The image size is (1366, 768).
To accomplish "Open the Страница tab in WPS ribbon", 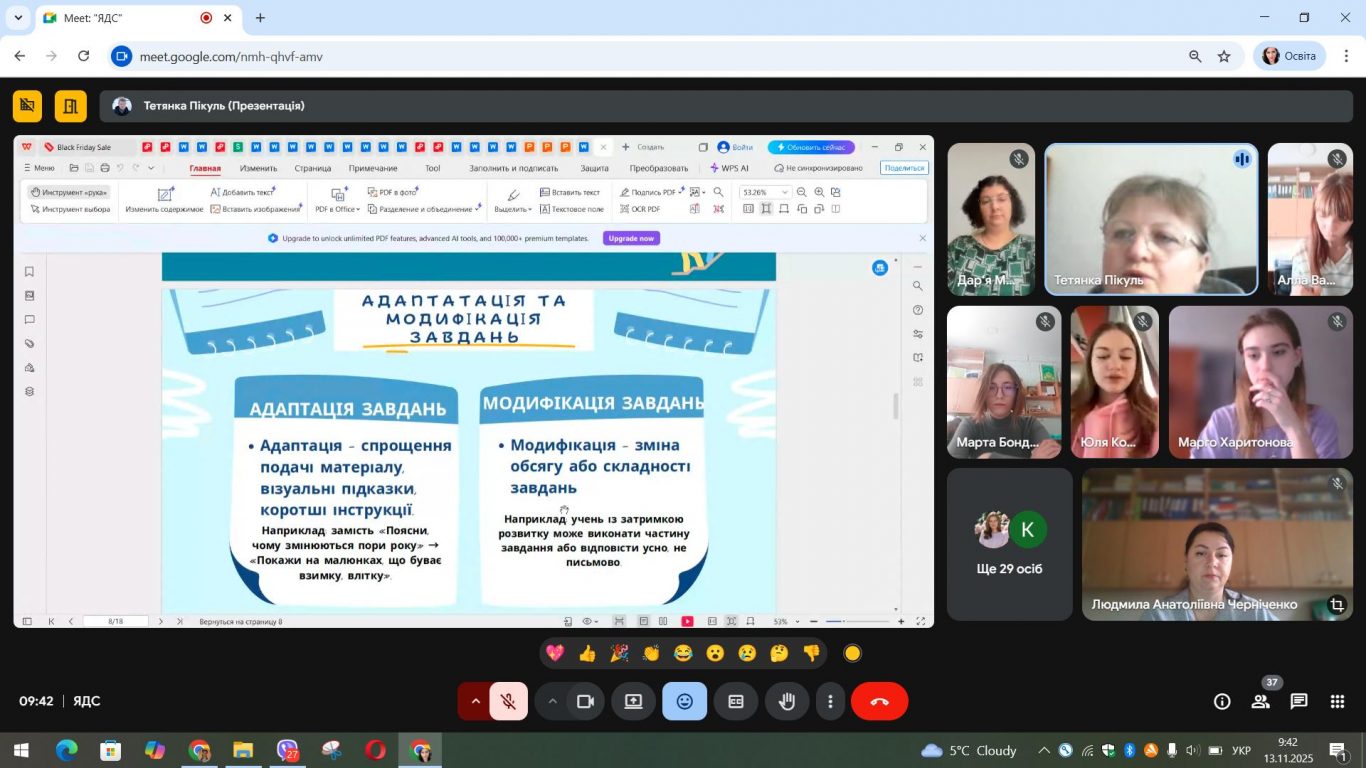I will [x=313, y=168].
